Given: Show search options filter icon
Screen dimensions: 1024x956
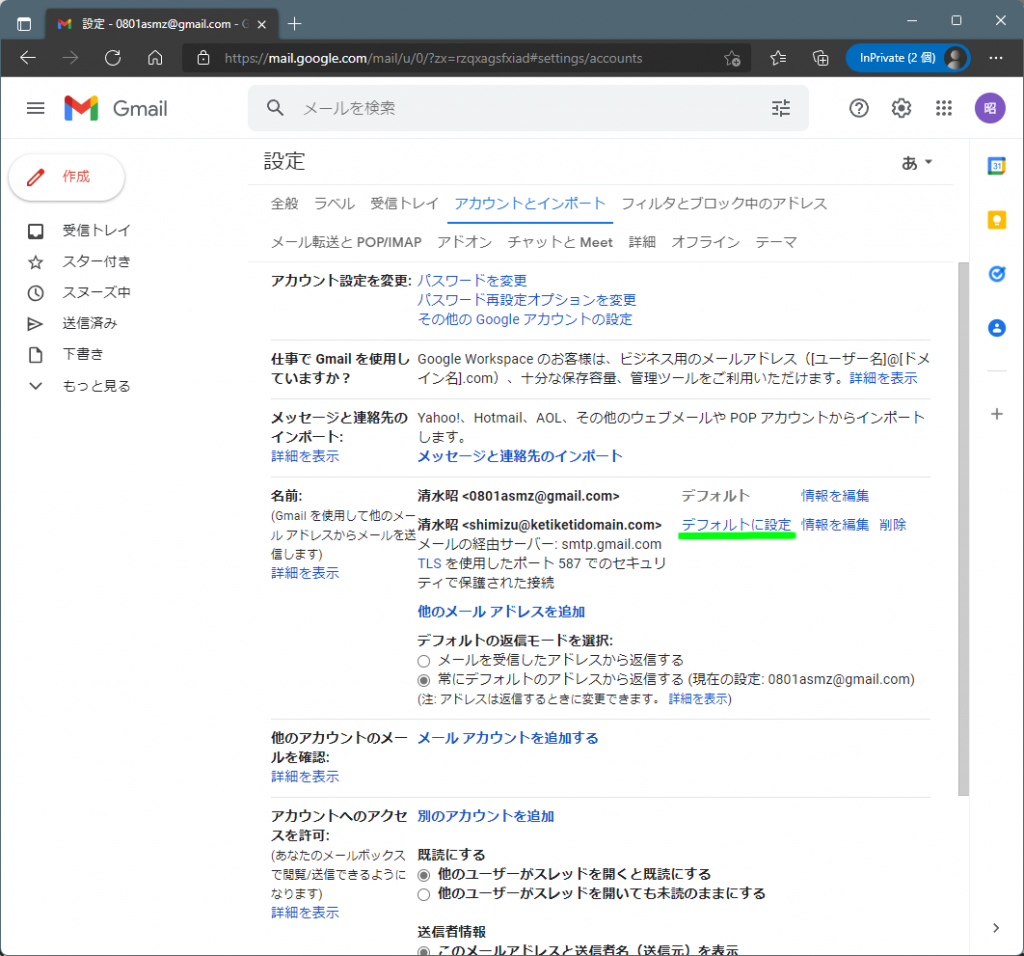Looking at the screenshot, I should [780, 108].
